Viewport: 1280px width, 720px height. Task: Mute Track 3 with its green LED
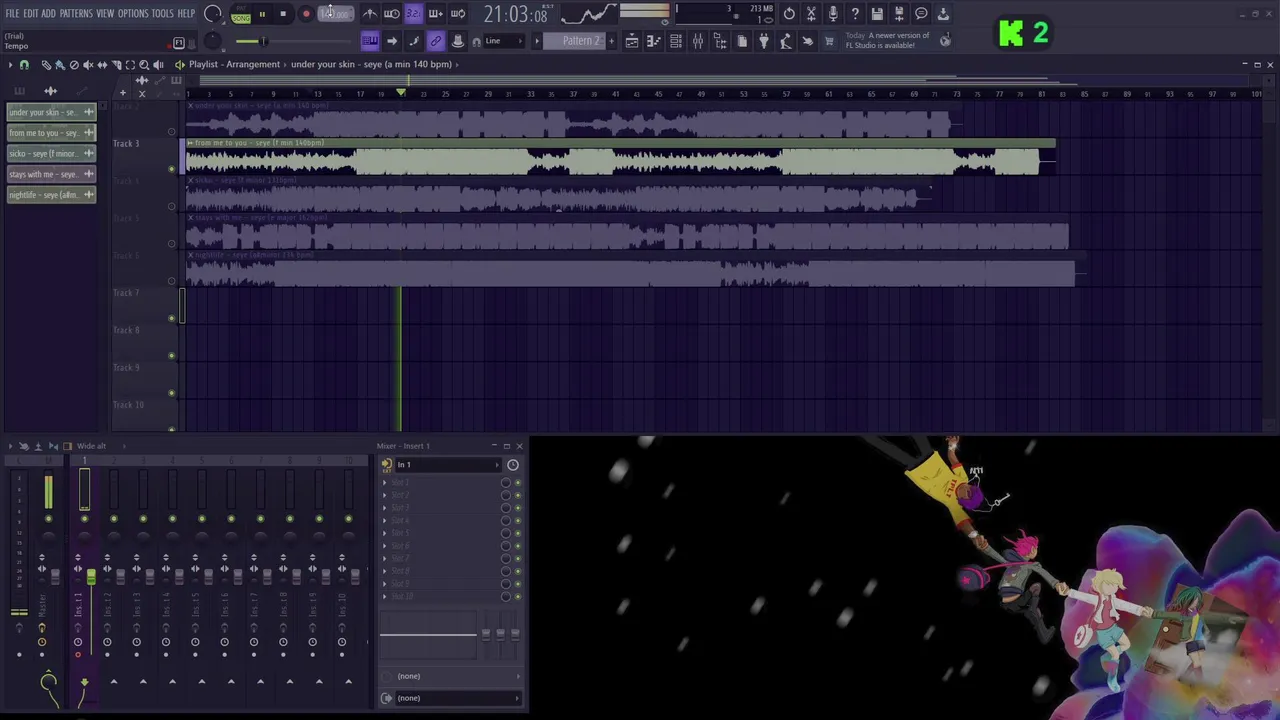pos(172,169)
